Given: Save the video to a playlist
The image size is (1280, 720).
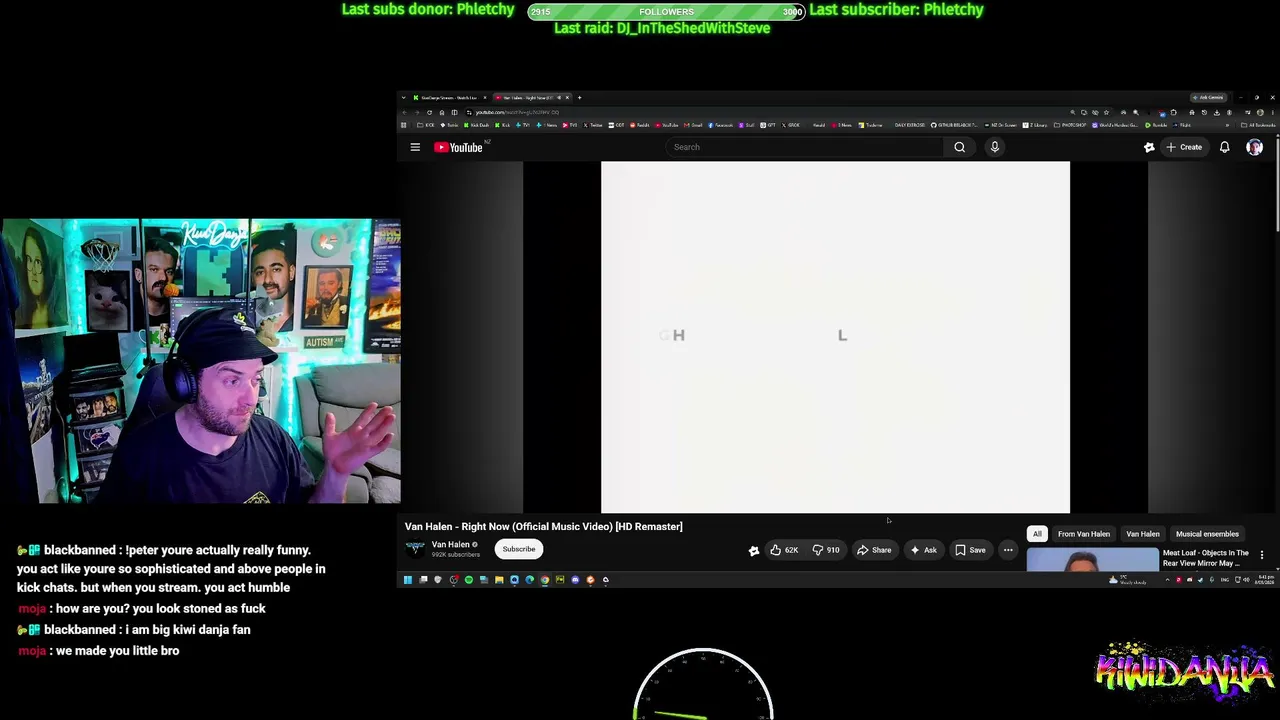Looking at the screenshot, I should coord(970,550).
